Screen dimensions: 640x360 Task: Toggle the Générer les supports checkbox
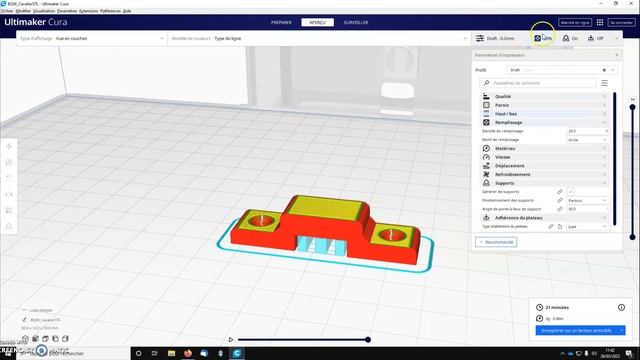(x=571, y=191)
